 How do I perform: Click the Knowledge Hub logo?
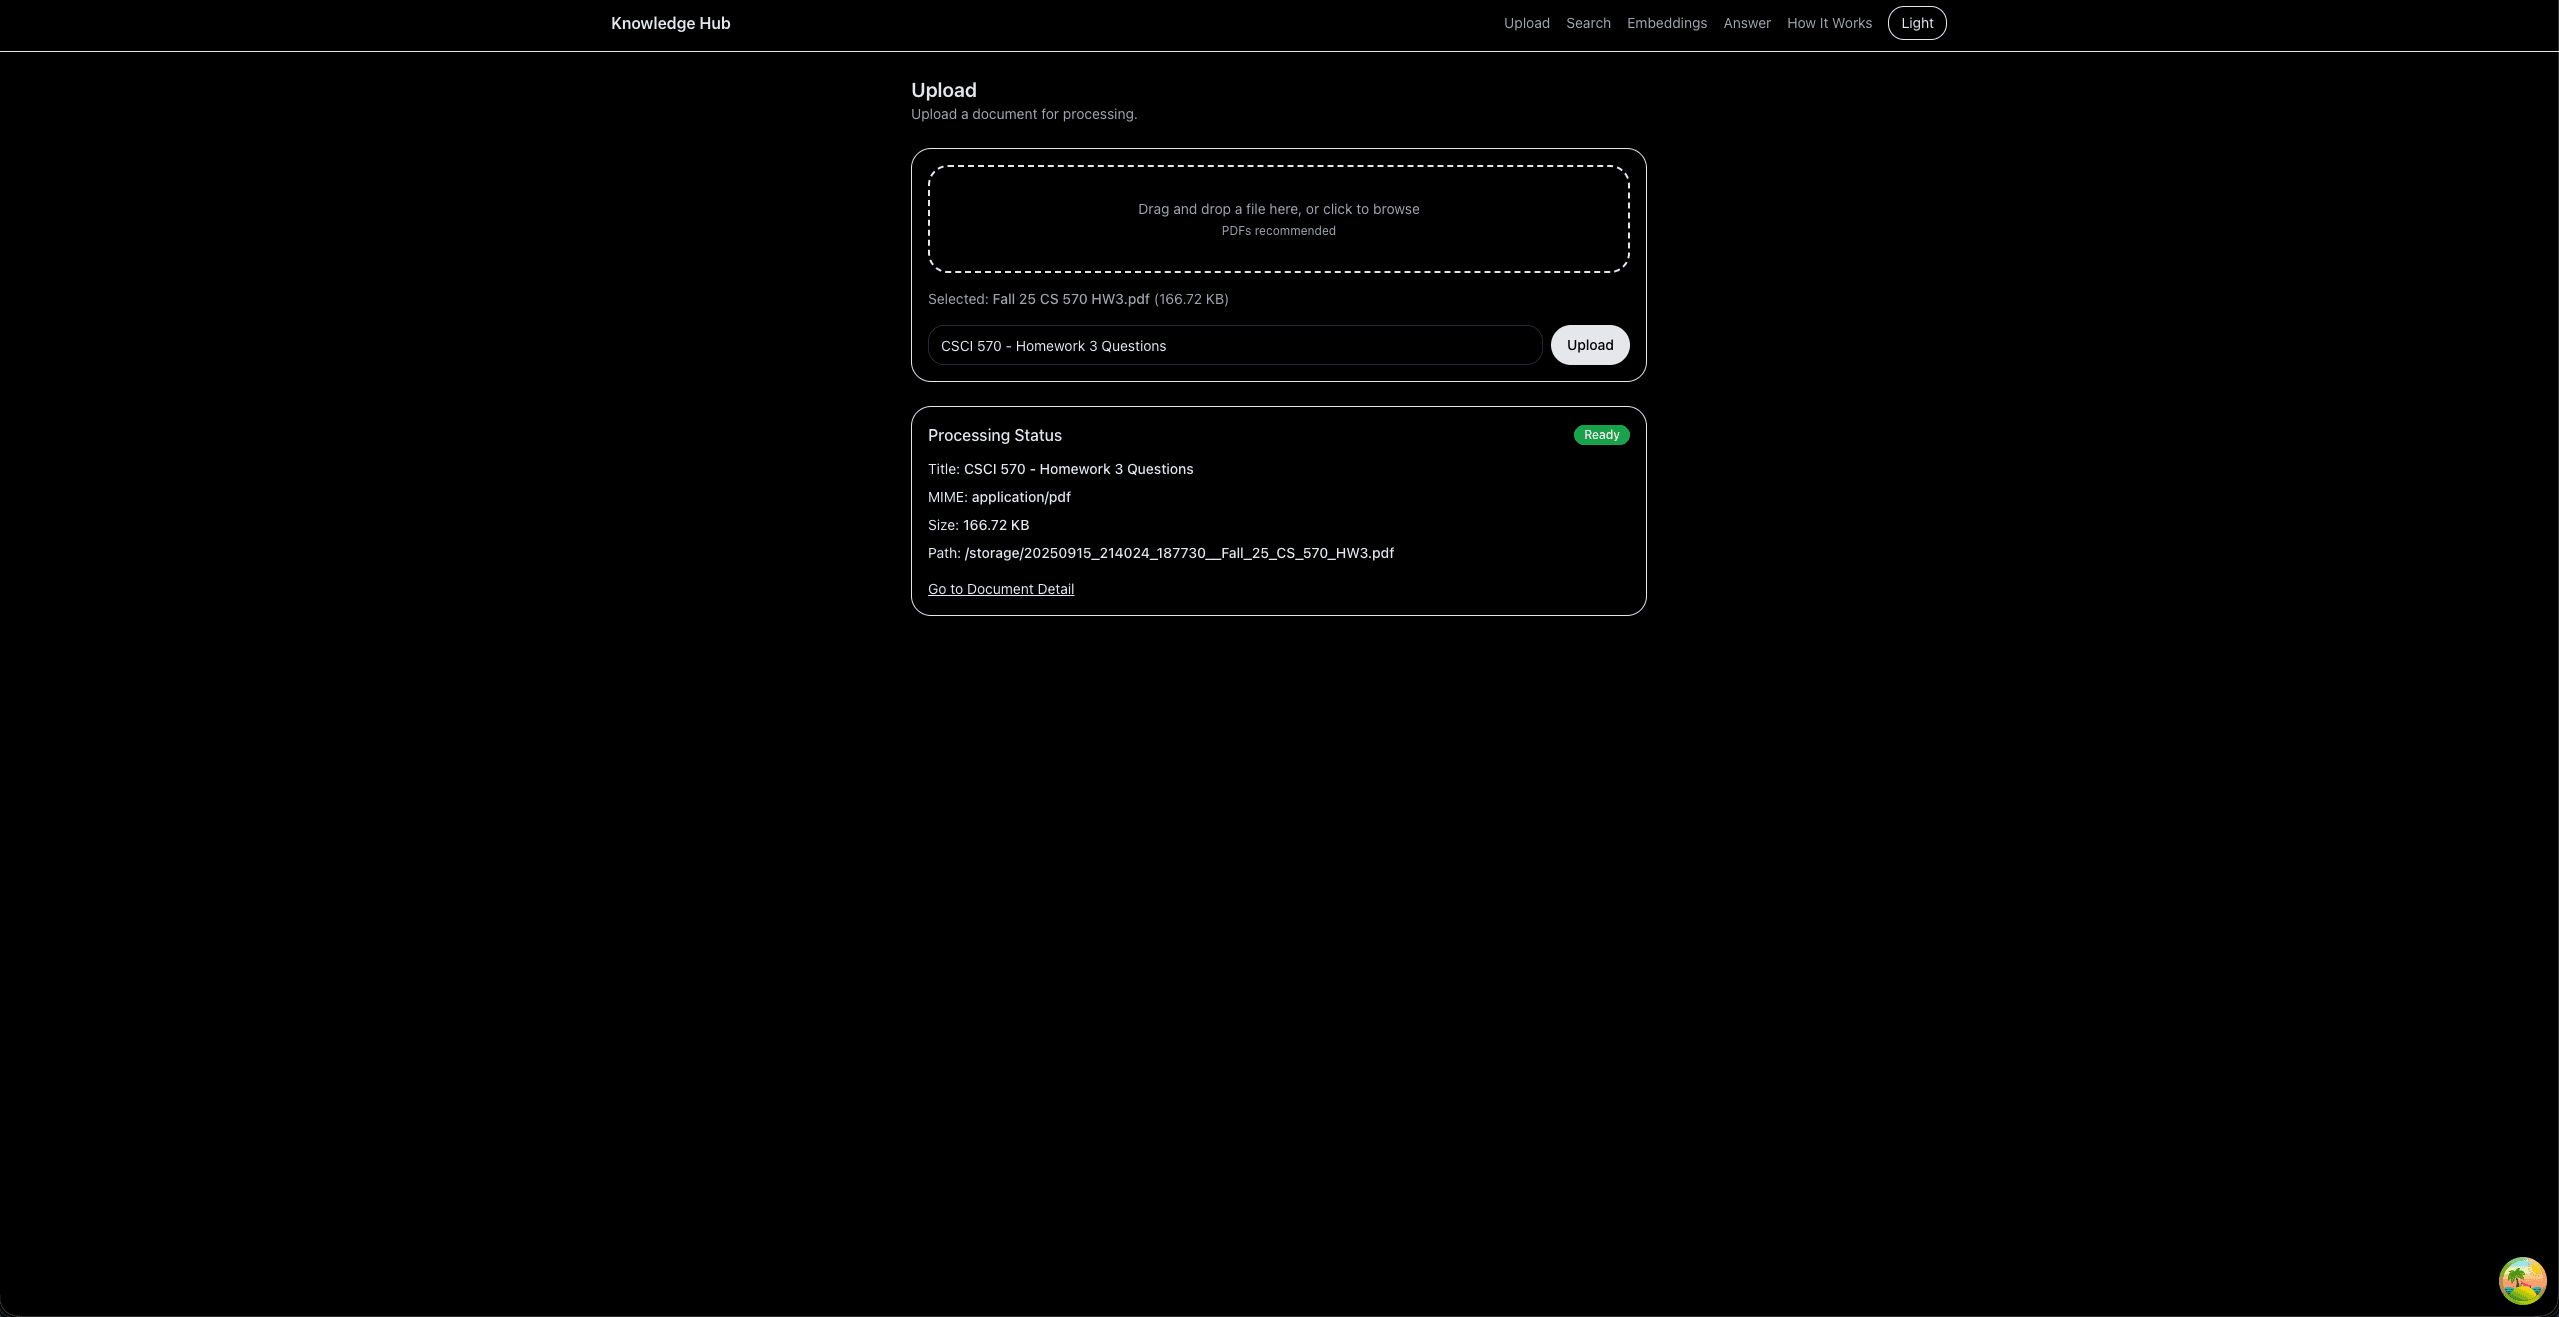click(669, 22)
